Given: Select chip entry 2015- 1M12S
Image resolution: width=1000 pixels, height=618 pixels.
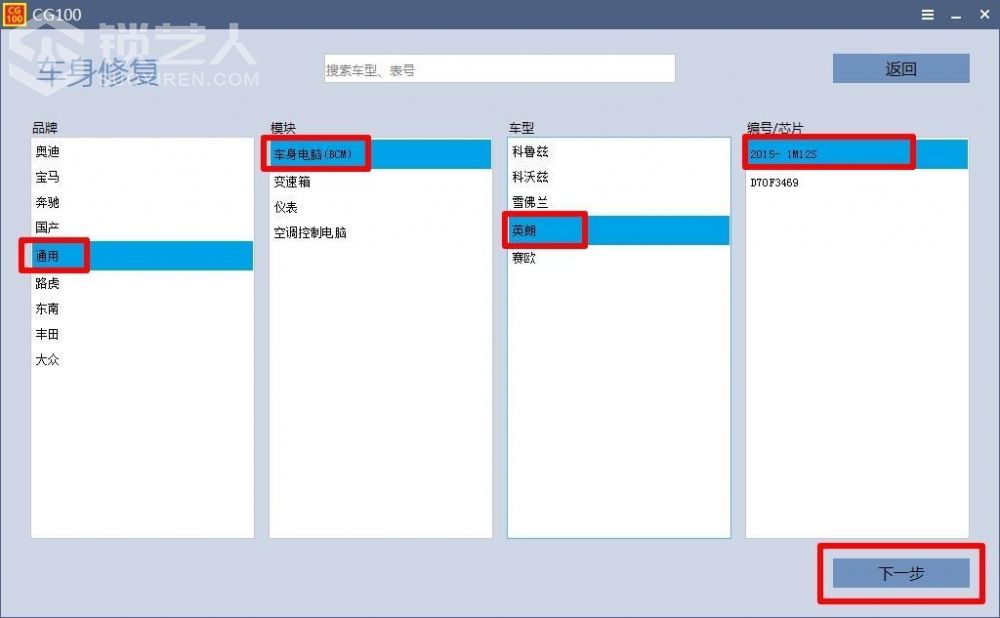Looking at the screenshot, I should coord(857,154).
